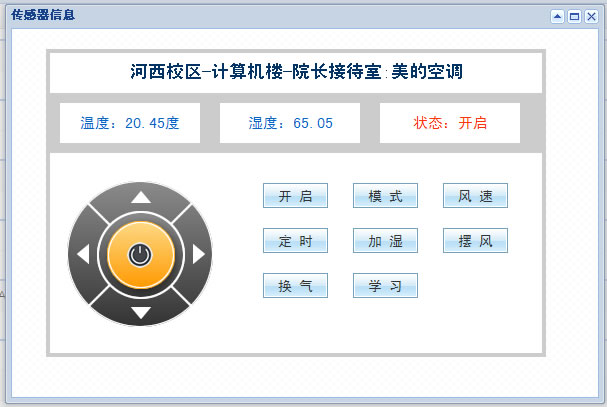607x407 pixels.
Task: Click the 换 气 ventilation button
Action: [x=295, y=285]
